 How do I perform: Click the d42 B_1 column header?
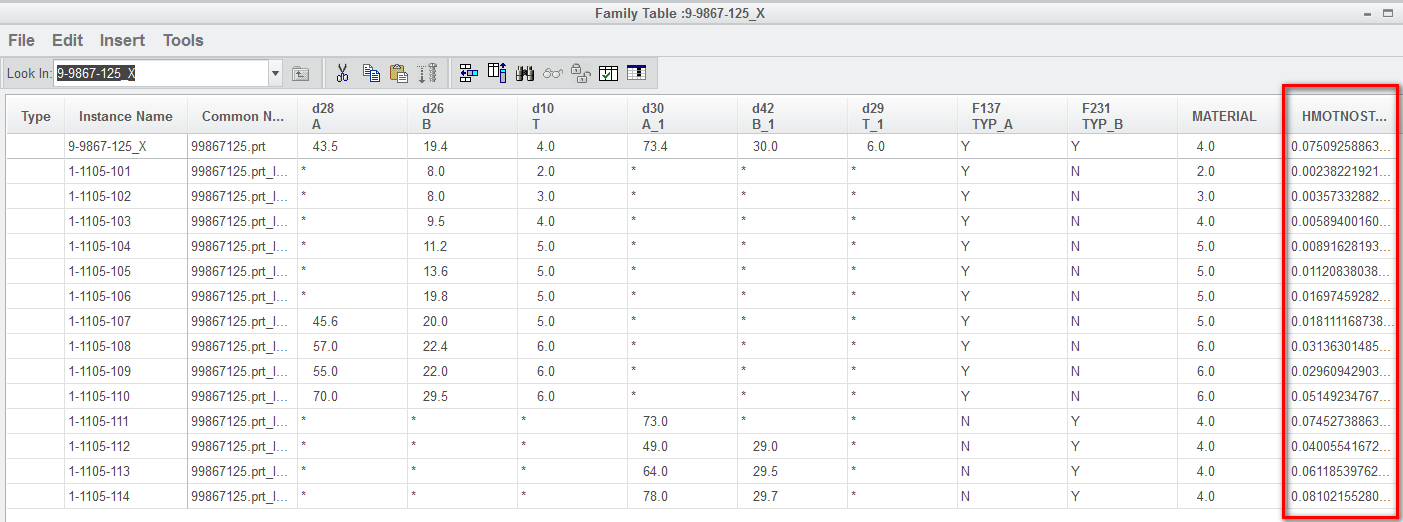792,116
